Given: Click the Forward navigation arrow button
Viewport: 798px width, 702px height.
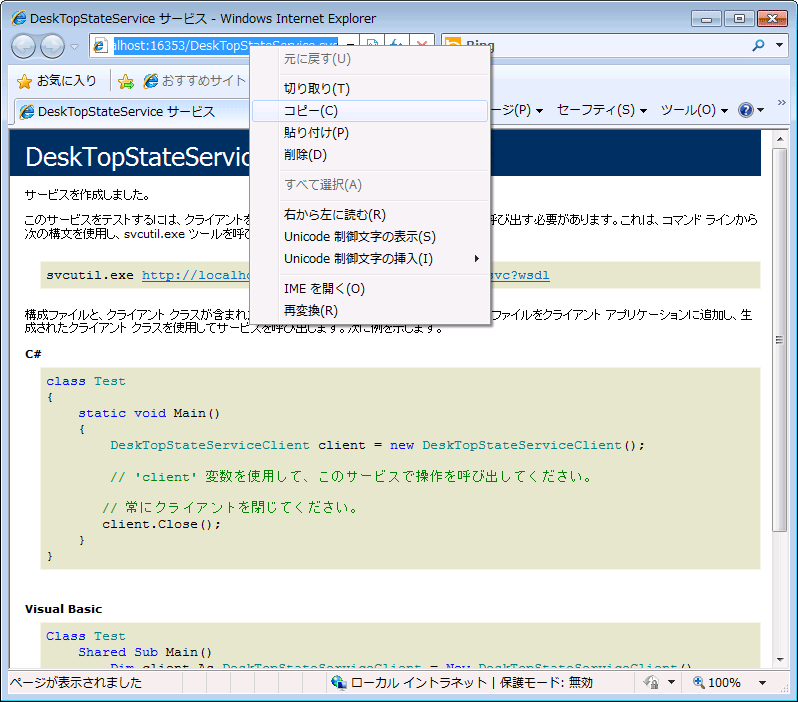Looking at the screenshot, I should 52,46.
